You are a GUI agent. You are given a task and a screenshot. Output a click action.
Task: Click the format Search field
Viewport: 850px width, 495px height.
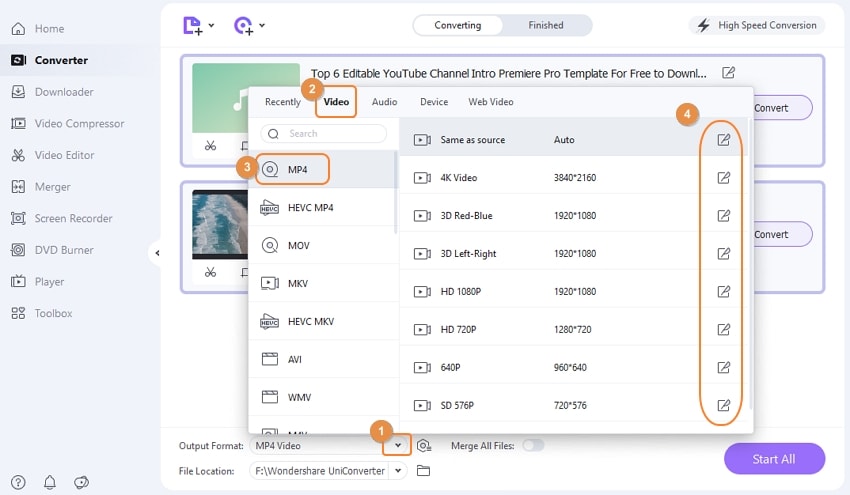coord(324,133)
